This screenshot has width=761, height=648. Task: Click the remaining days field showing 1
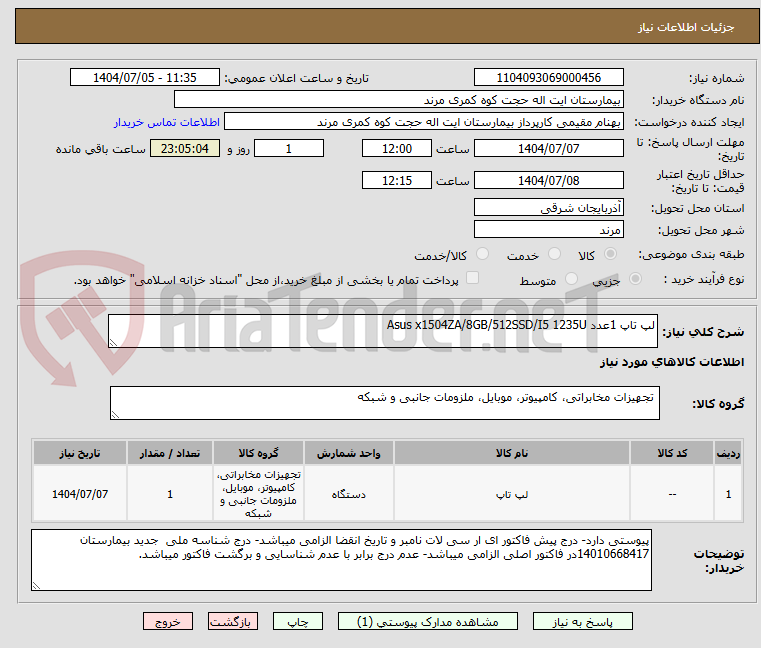(x=289, y=148)
